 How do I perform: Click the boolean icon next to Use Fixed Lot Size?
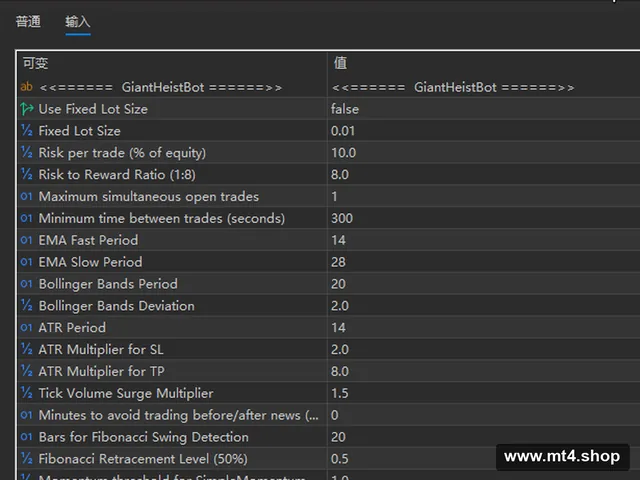(x=27, y=109)
